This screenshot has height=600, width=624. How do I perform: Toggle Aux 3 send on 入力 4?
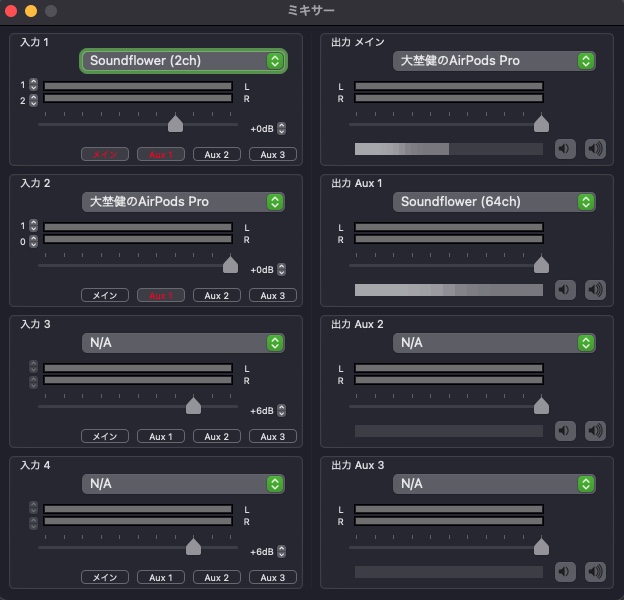tap(273, 578)
